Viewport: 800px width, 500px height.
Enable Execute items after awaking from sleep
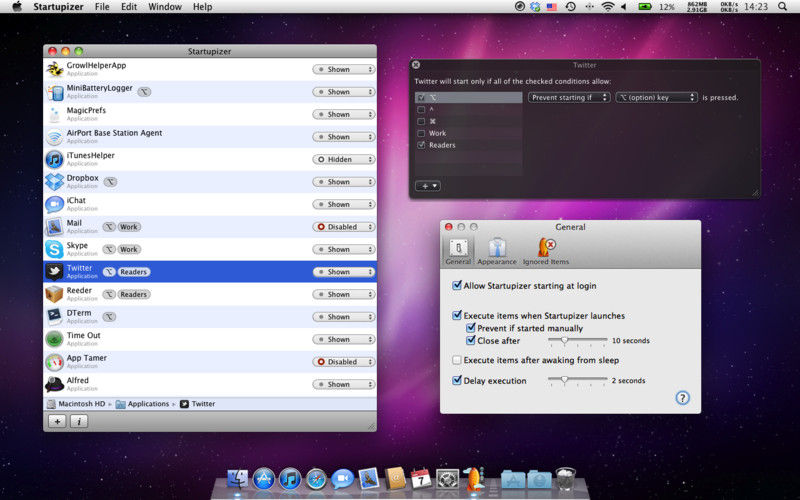coord(457,360)
